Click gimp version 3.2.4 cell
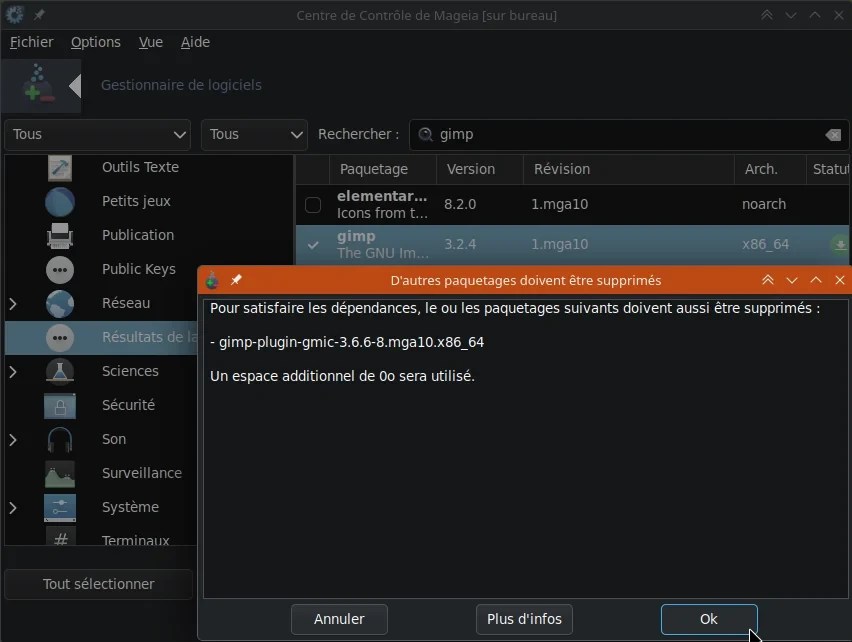 [460, 245]
